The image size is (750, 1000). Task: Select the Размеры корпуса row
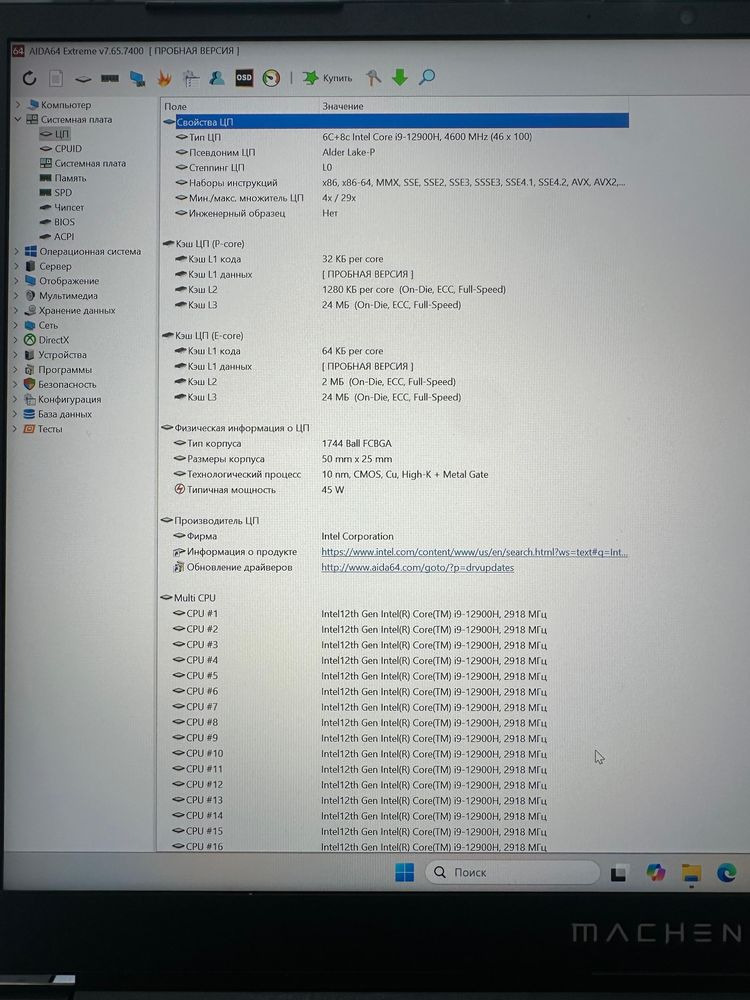[x=394, y=459]
